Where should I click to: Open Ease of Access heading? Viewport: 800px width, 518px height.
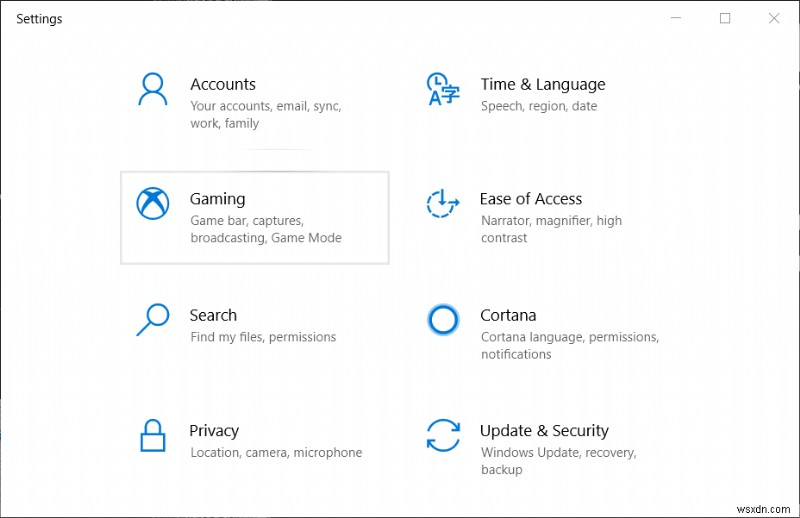[x=530, y=199]
